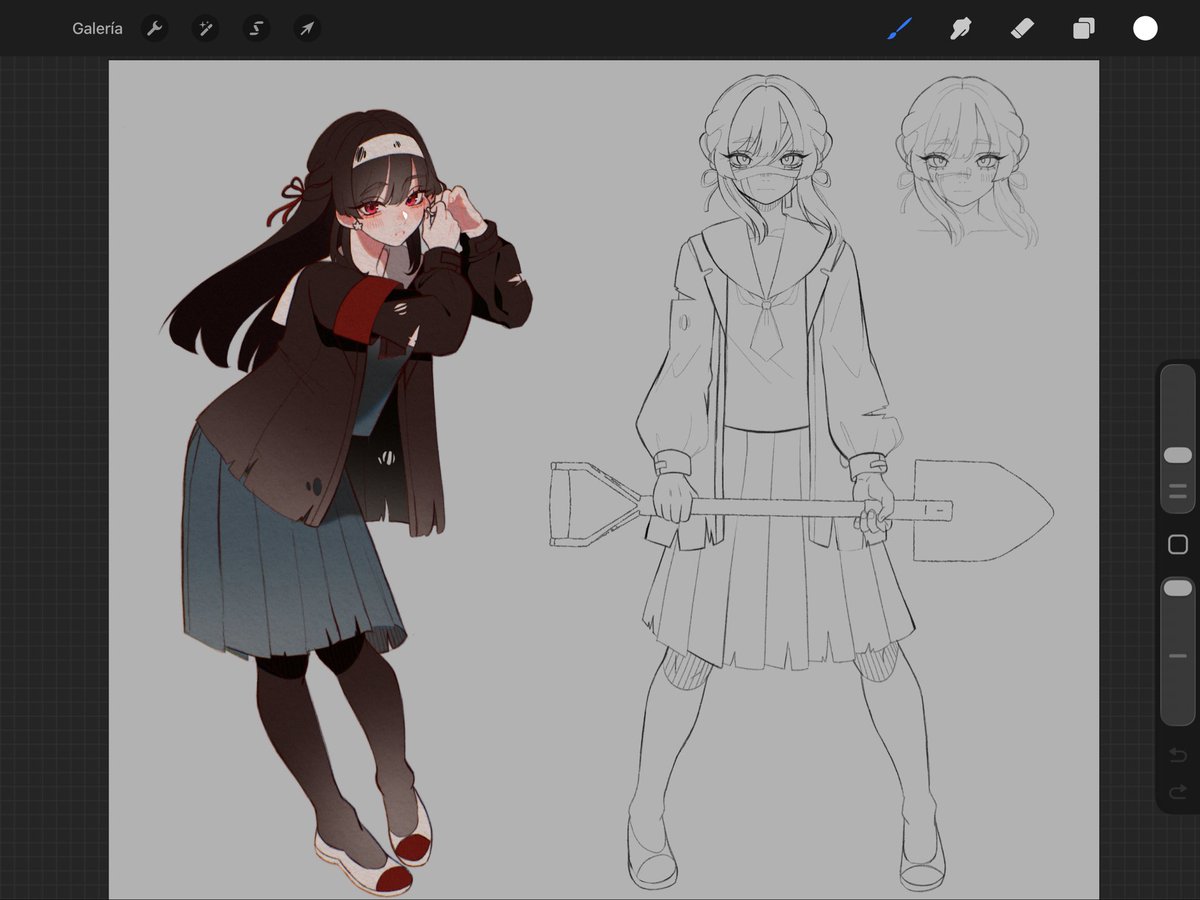Tap the square modify button in sidebar
This screenshot has height=900, width=1200.
[1178, 544]
